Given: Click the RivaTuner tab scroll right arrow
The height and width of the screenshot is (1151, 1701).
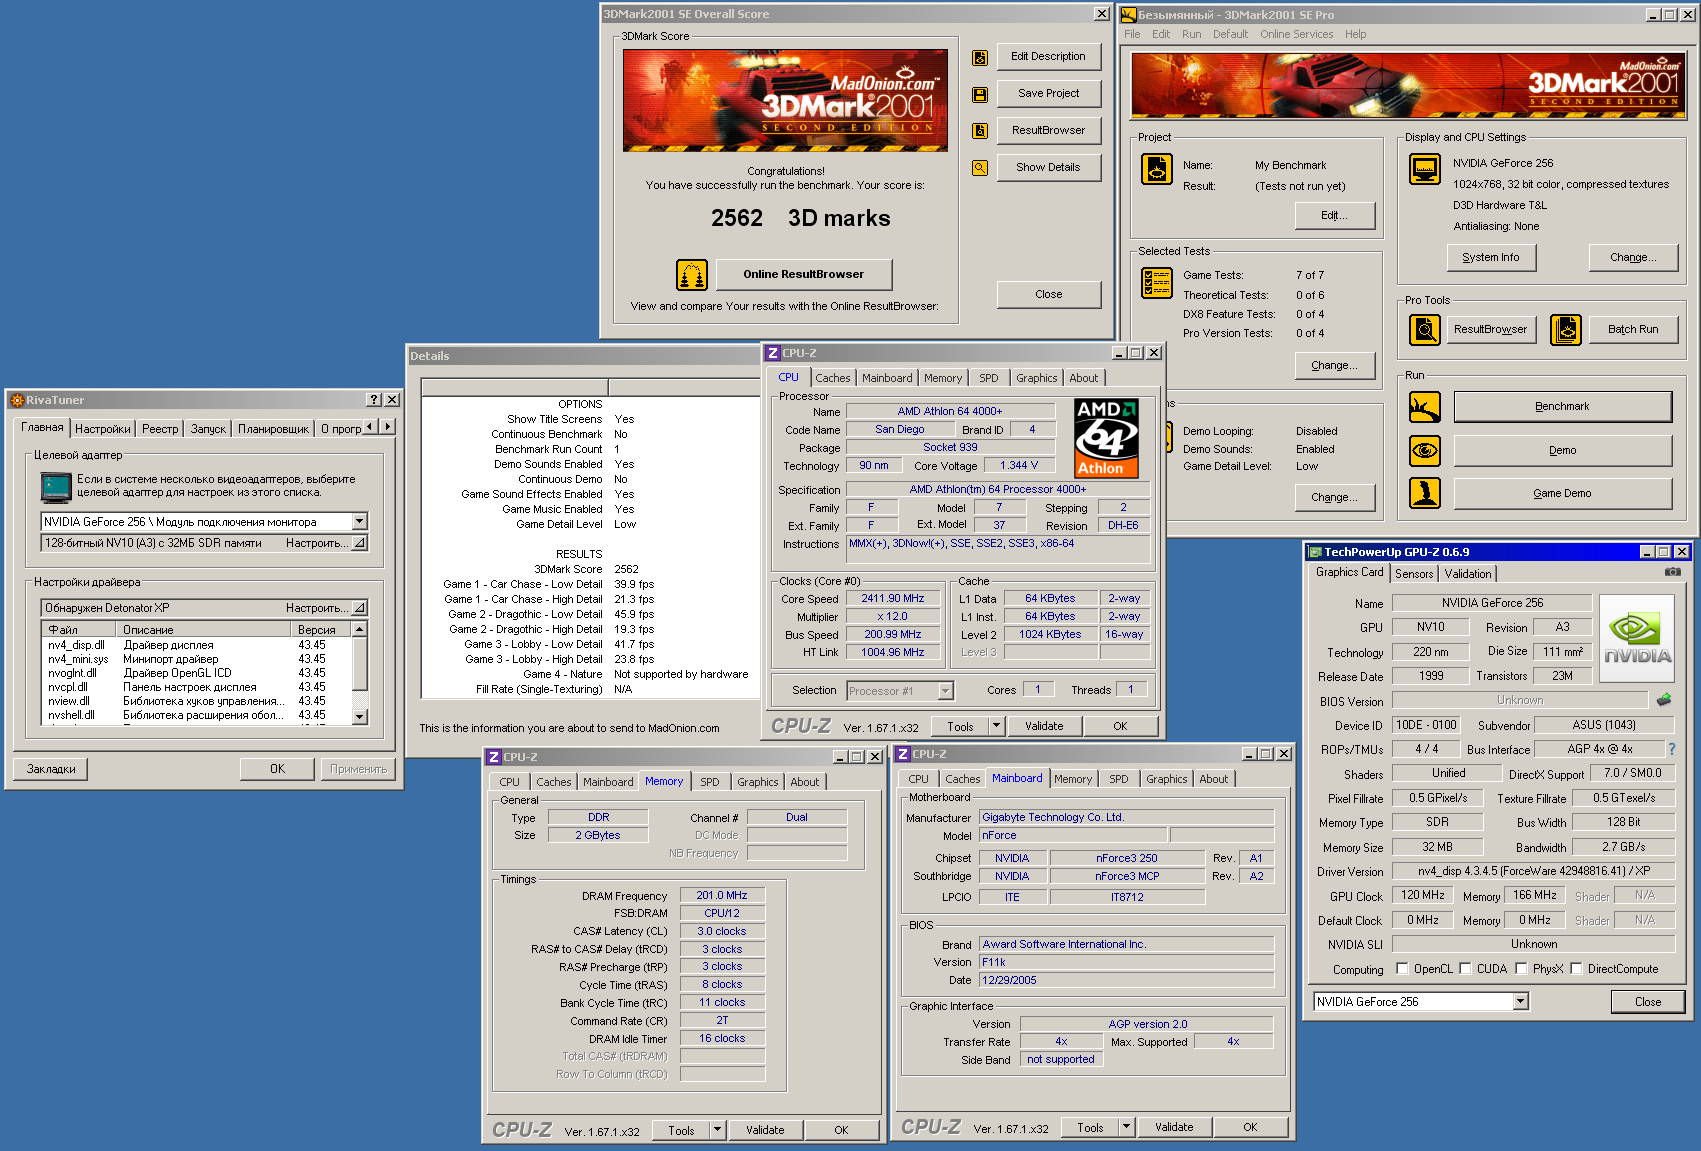Looking at the screenshot, I should tap(388, 427).
